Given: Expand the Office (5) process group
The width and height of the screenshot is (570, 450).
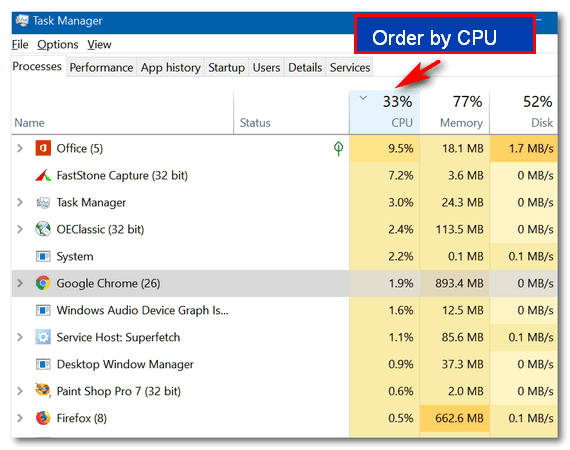Looking at the screenshot, I should 20,148.
